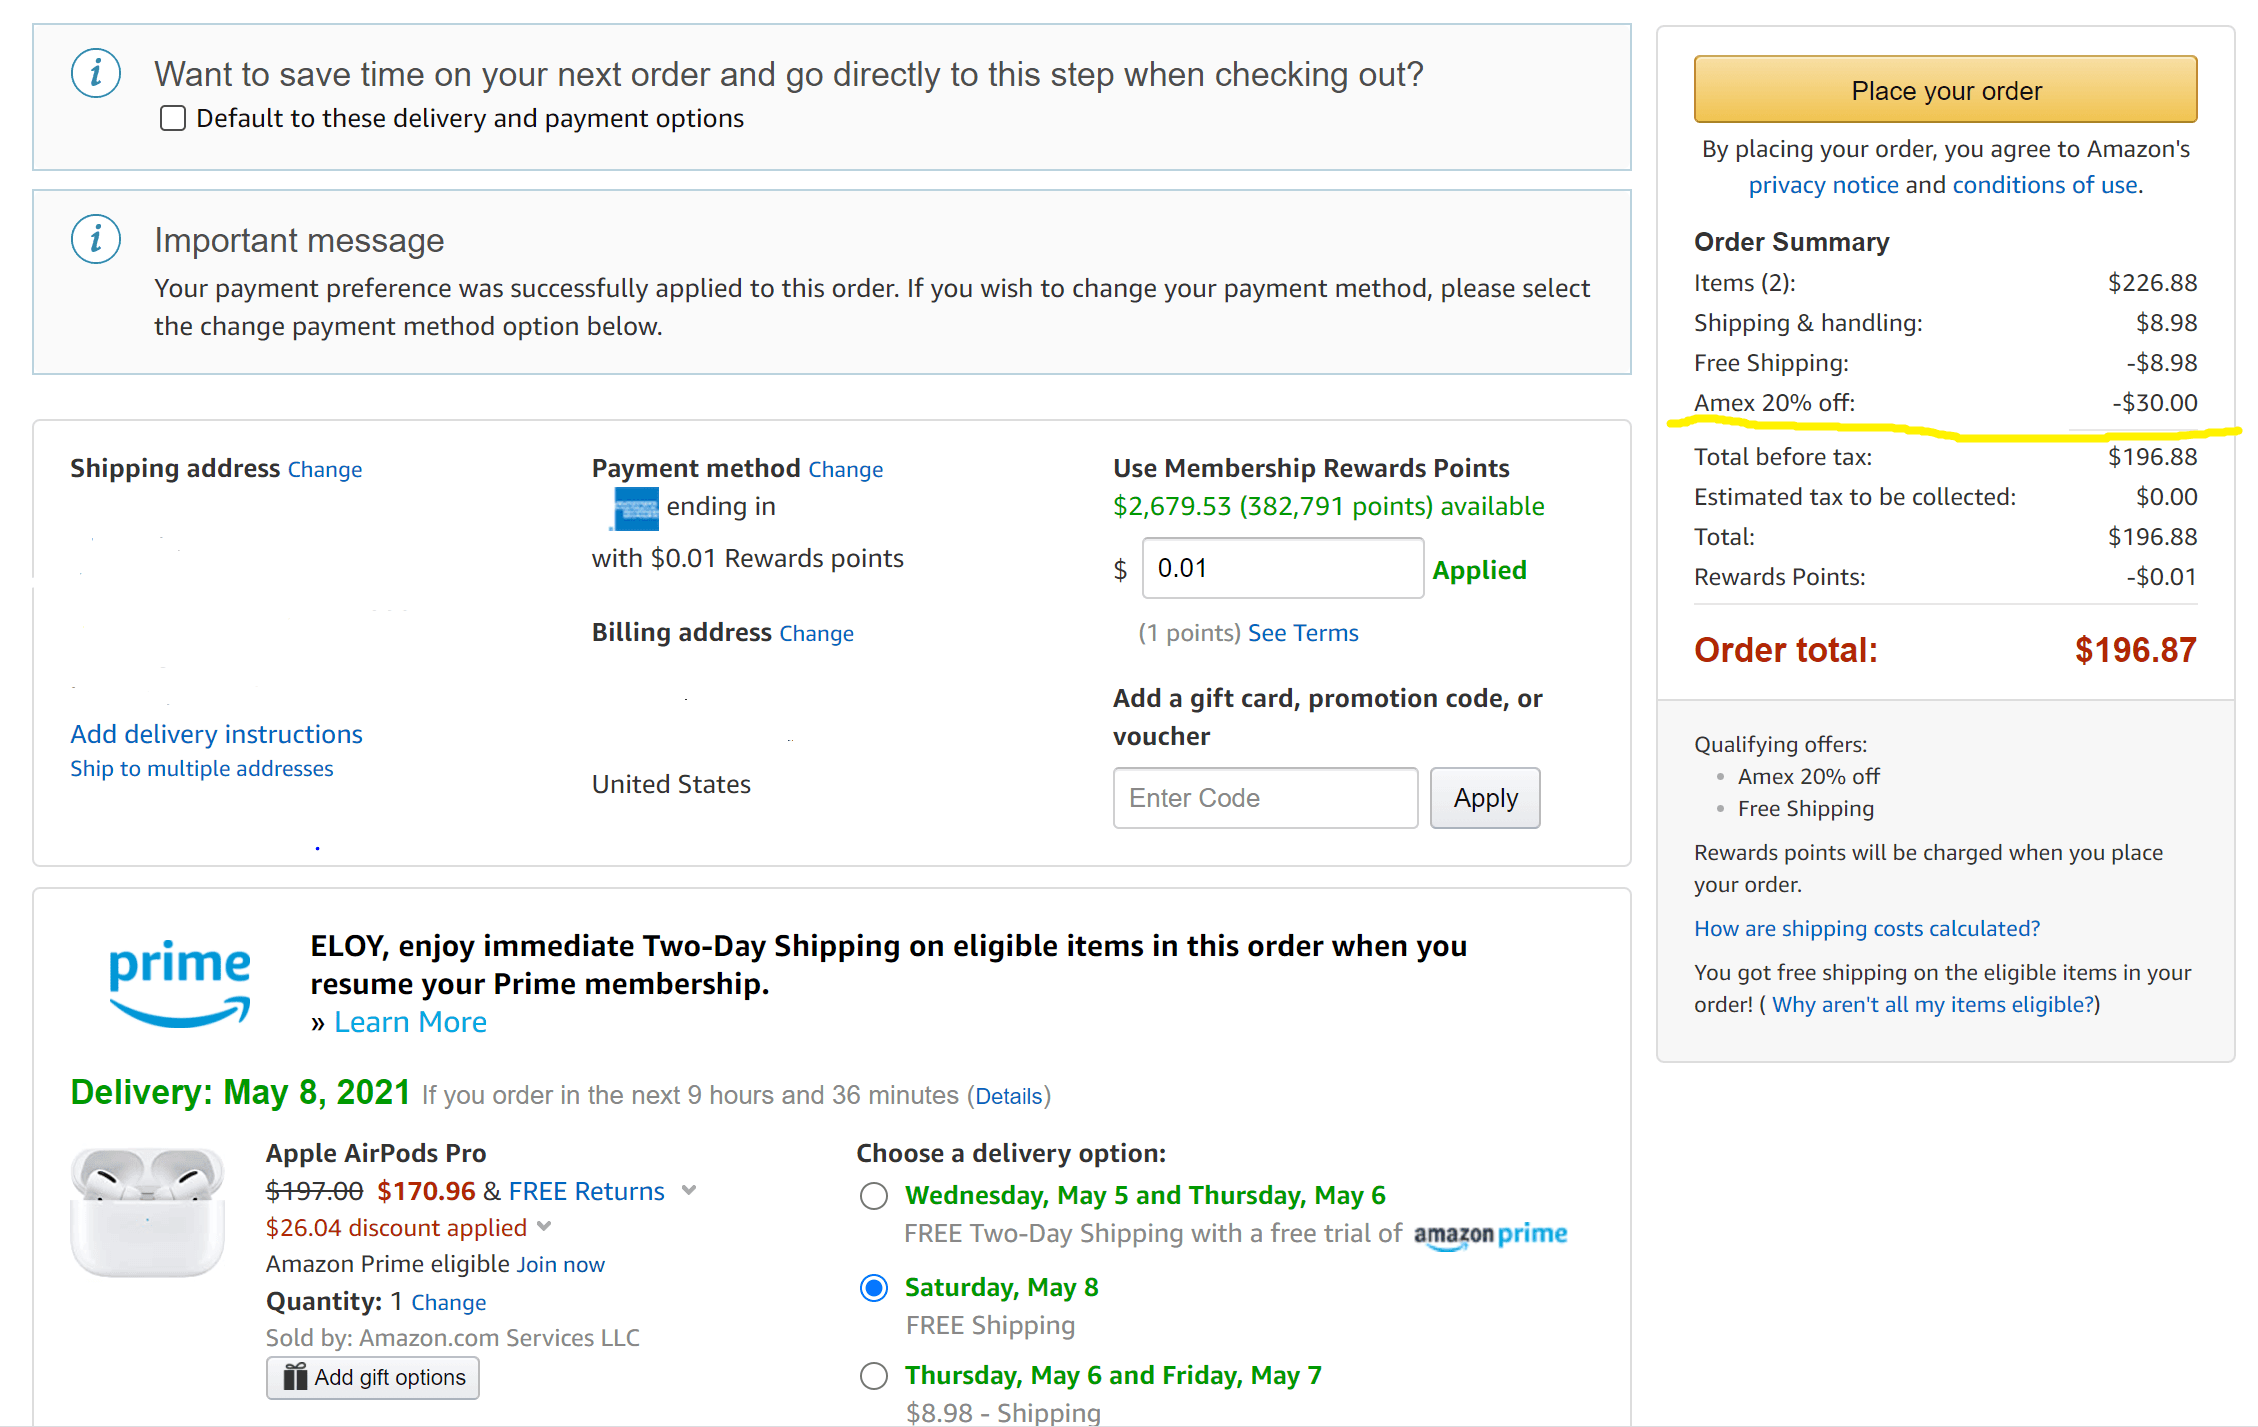
Task: Expand the FREE Returns dropdown arrow
Action: (x=689, y=1190)
